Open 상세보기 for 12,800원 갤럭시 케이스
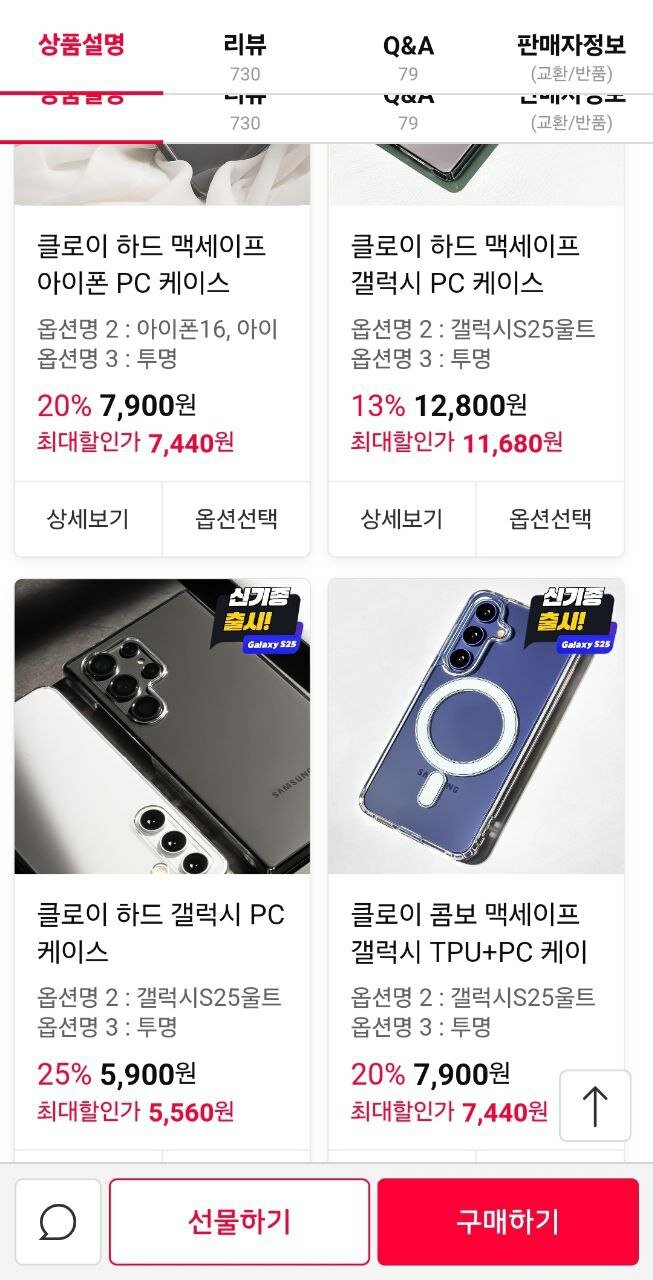 coord(402,519)
